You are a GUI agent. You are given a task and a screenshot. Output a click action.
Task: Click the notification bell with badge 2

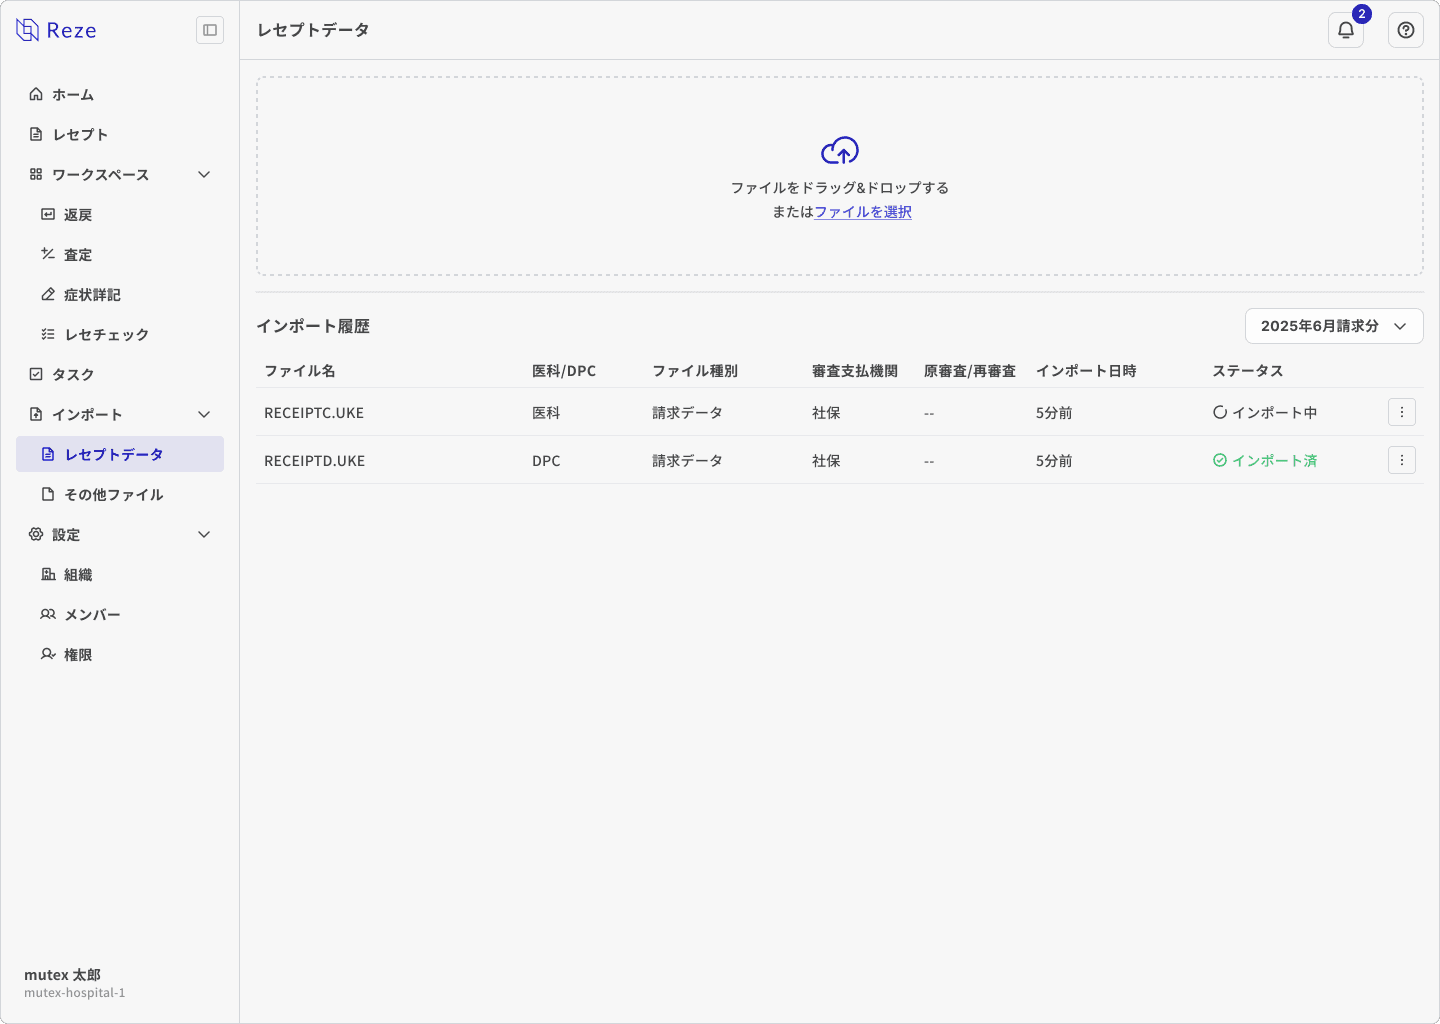point(1345,30)
